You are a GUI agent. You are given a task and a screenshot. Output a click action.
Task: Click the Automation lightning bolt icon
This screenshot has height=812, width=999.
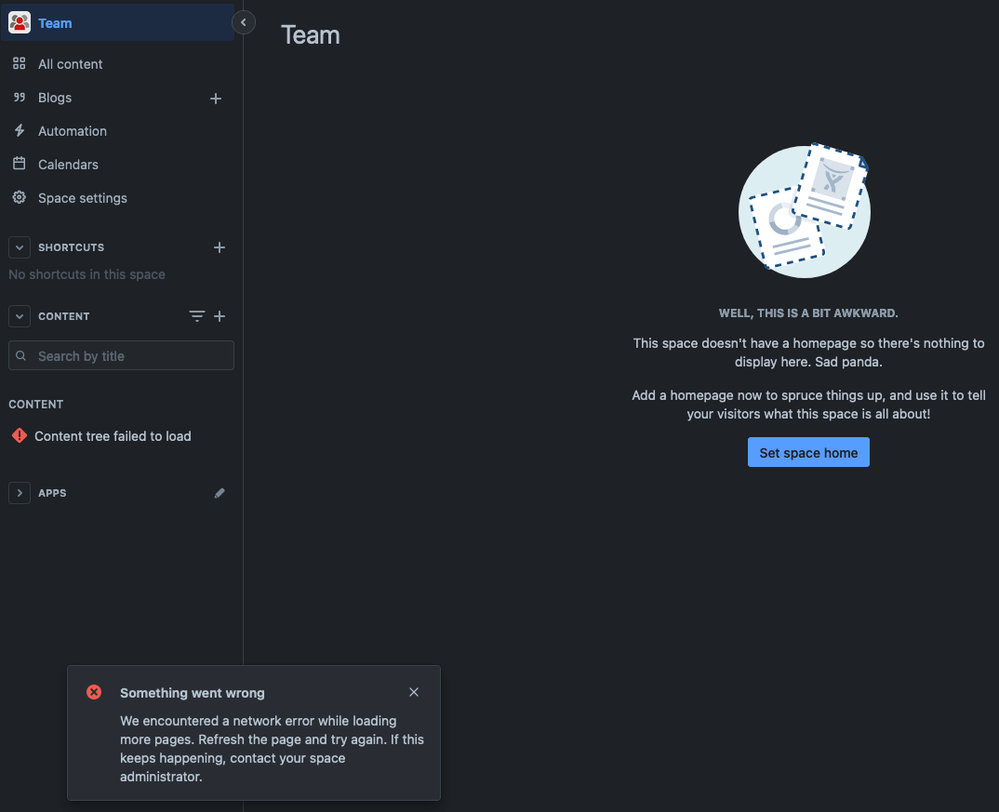[x=19, y=131]
